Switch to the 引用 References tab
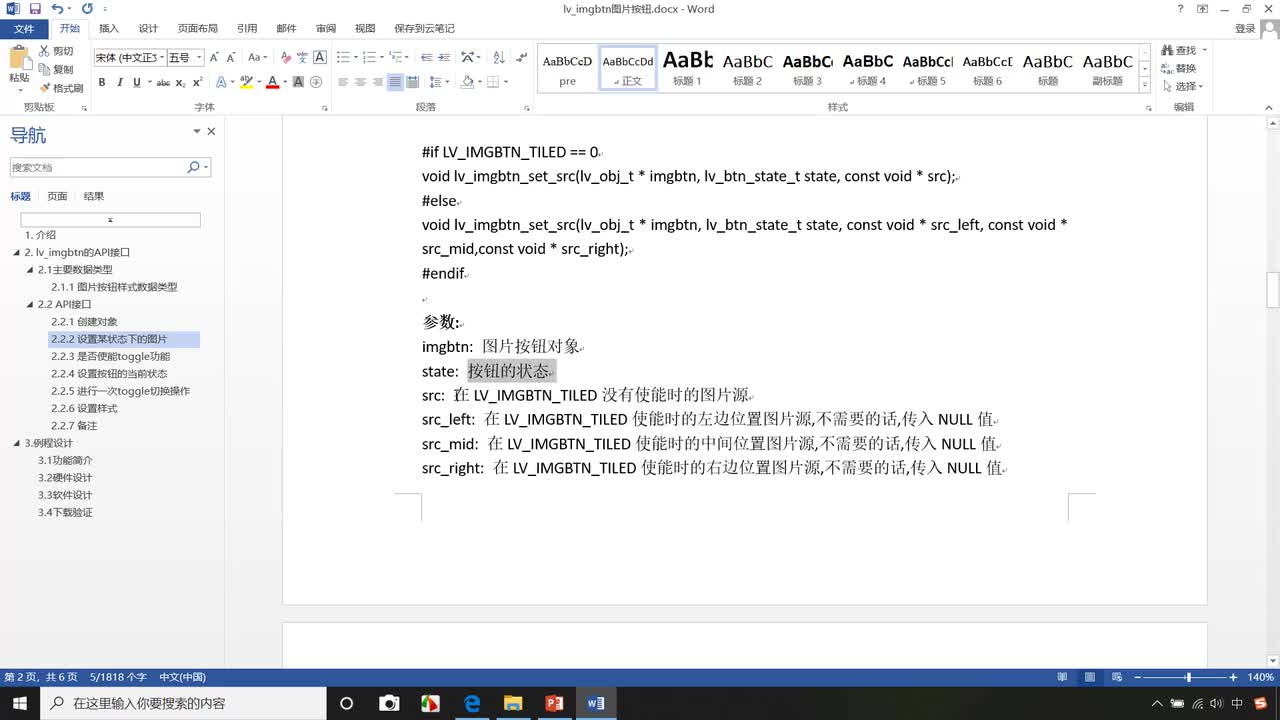The width and height of the screenshot is (1280, 720). 247,29
